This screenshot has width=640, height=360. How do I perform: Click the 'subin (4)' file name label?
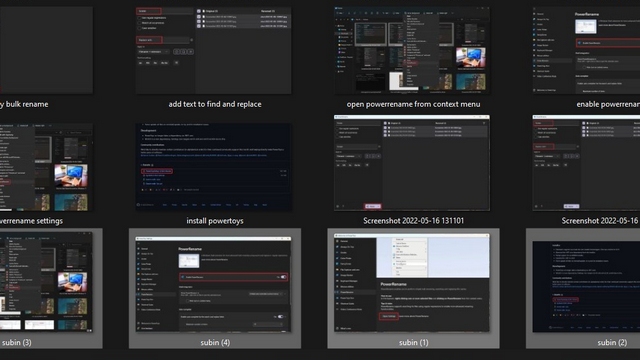215,342
